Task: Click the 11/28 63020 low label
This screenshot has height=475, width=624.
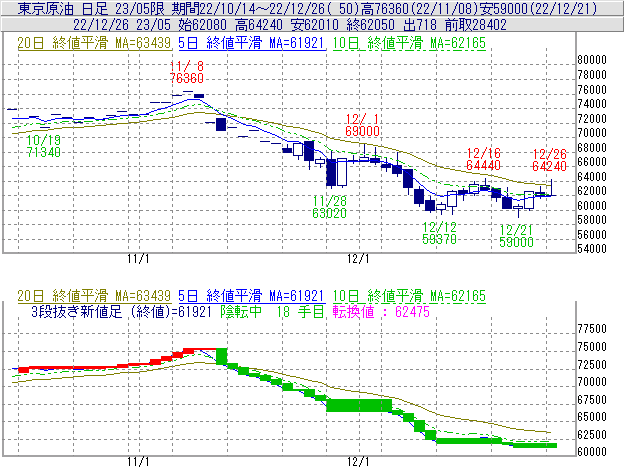Action: point(330,207)
